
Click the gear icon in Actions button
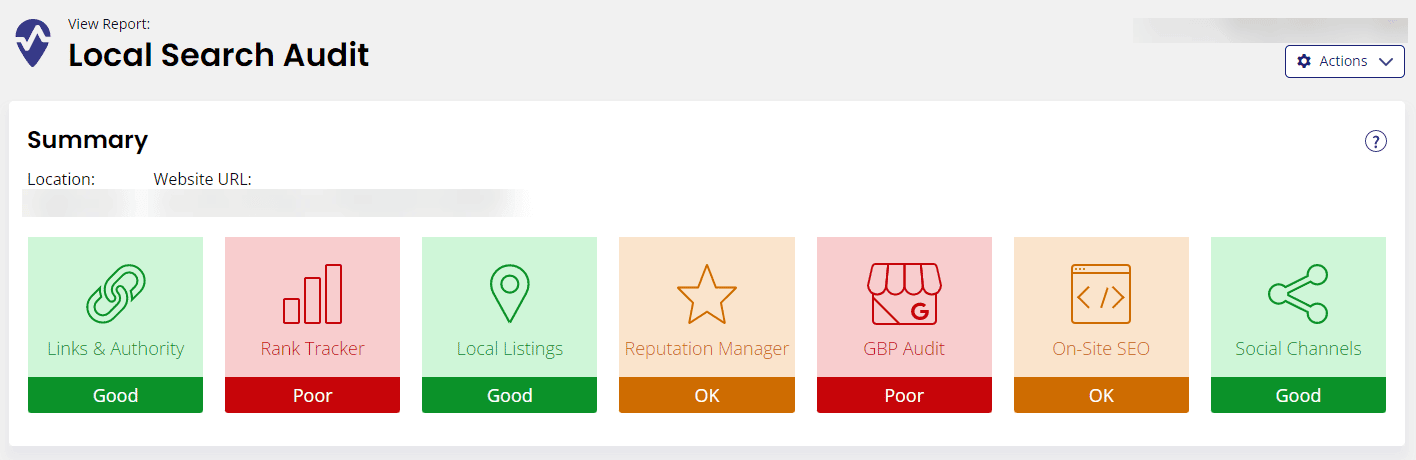click(1303, 62)
